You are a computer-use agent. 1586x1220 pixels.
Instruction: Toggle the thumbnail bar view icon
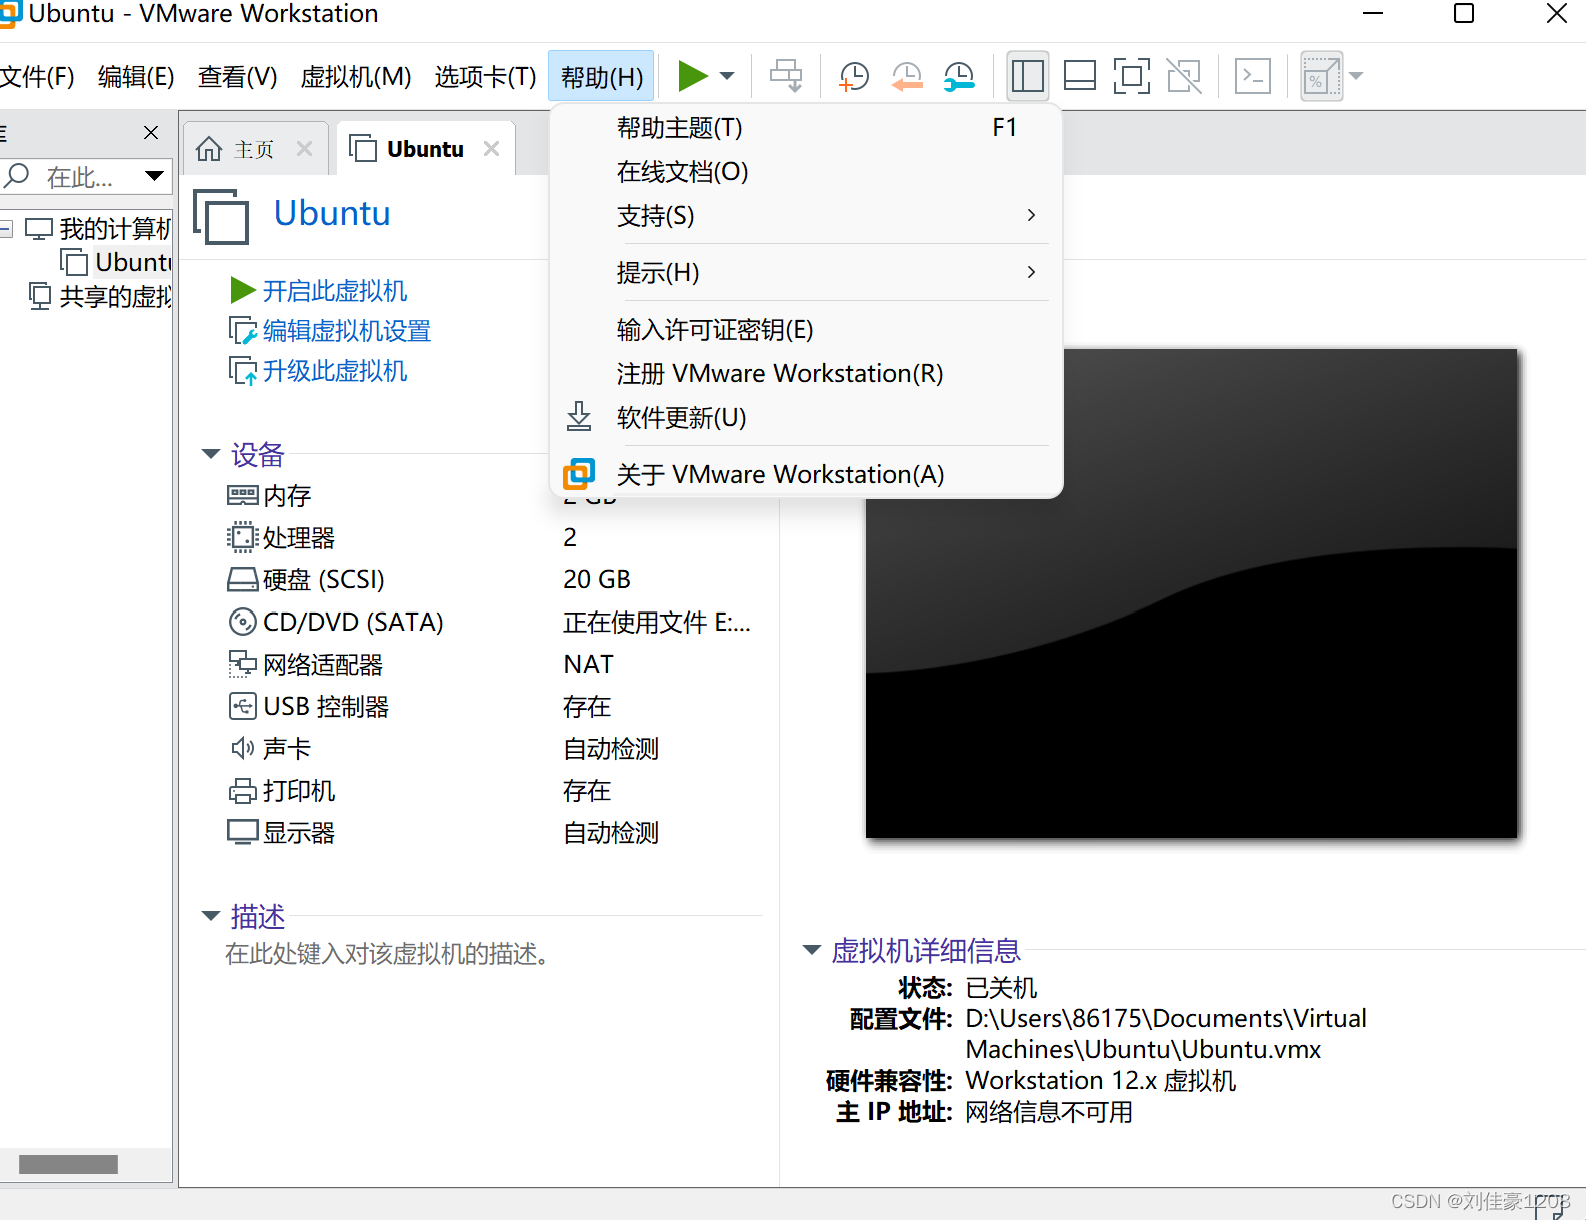point(1079,76)
